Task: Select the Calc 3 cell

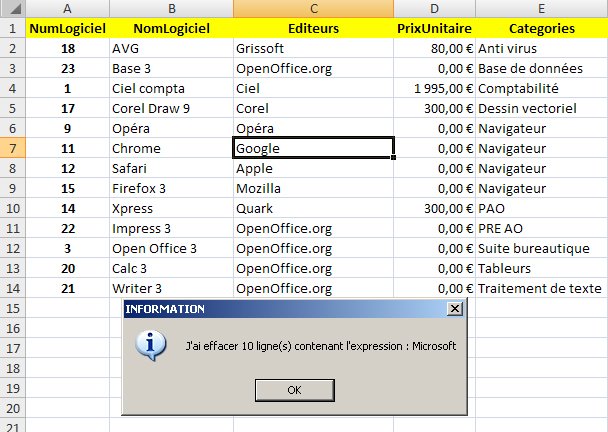Action: click(x=171, y=268)
